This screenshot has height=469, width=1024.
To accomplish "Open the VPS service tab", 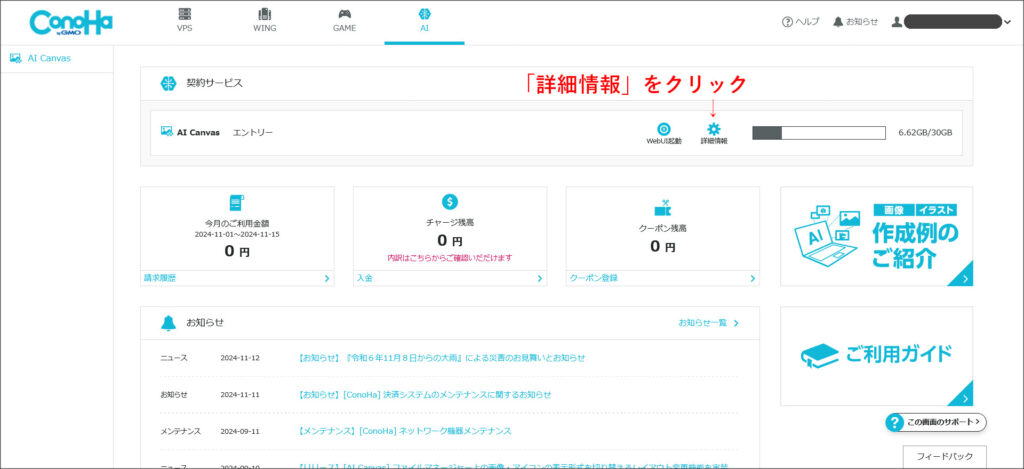I will (185, 20).
